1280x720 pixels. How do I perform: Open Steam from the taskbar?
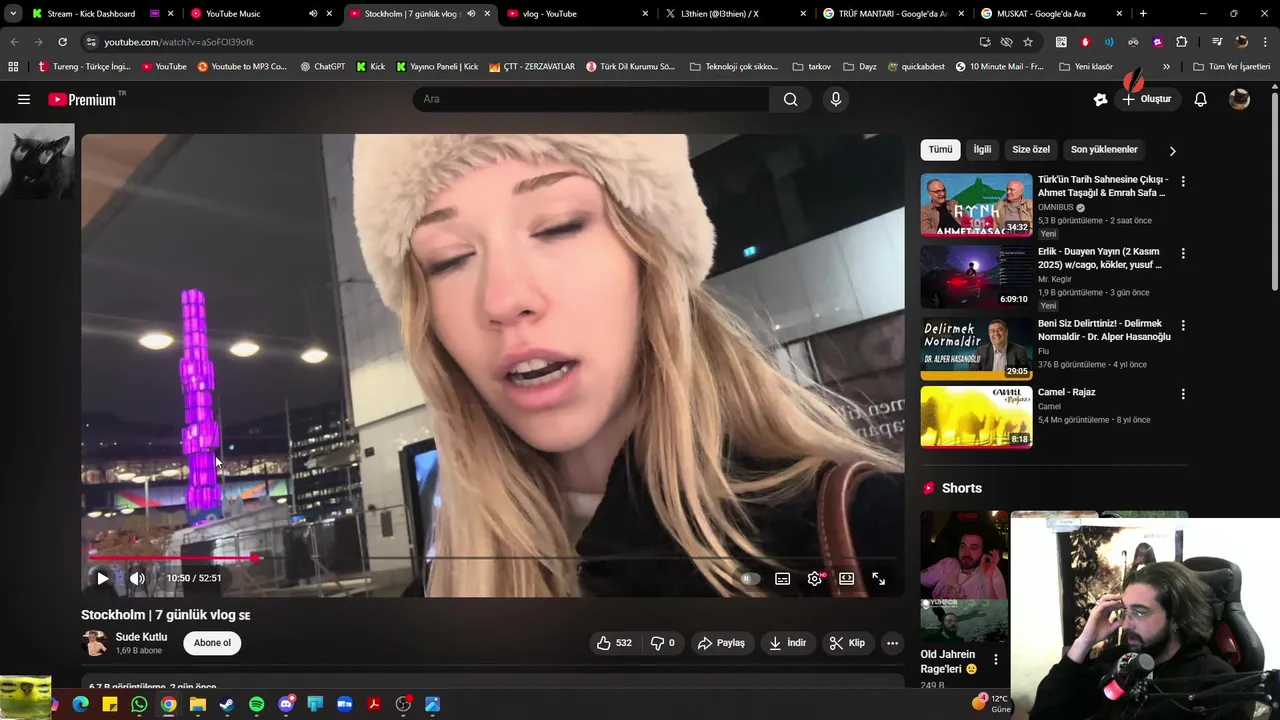(x=227, y=705)
